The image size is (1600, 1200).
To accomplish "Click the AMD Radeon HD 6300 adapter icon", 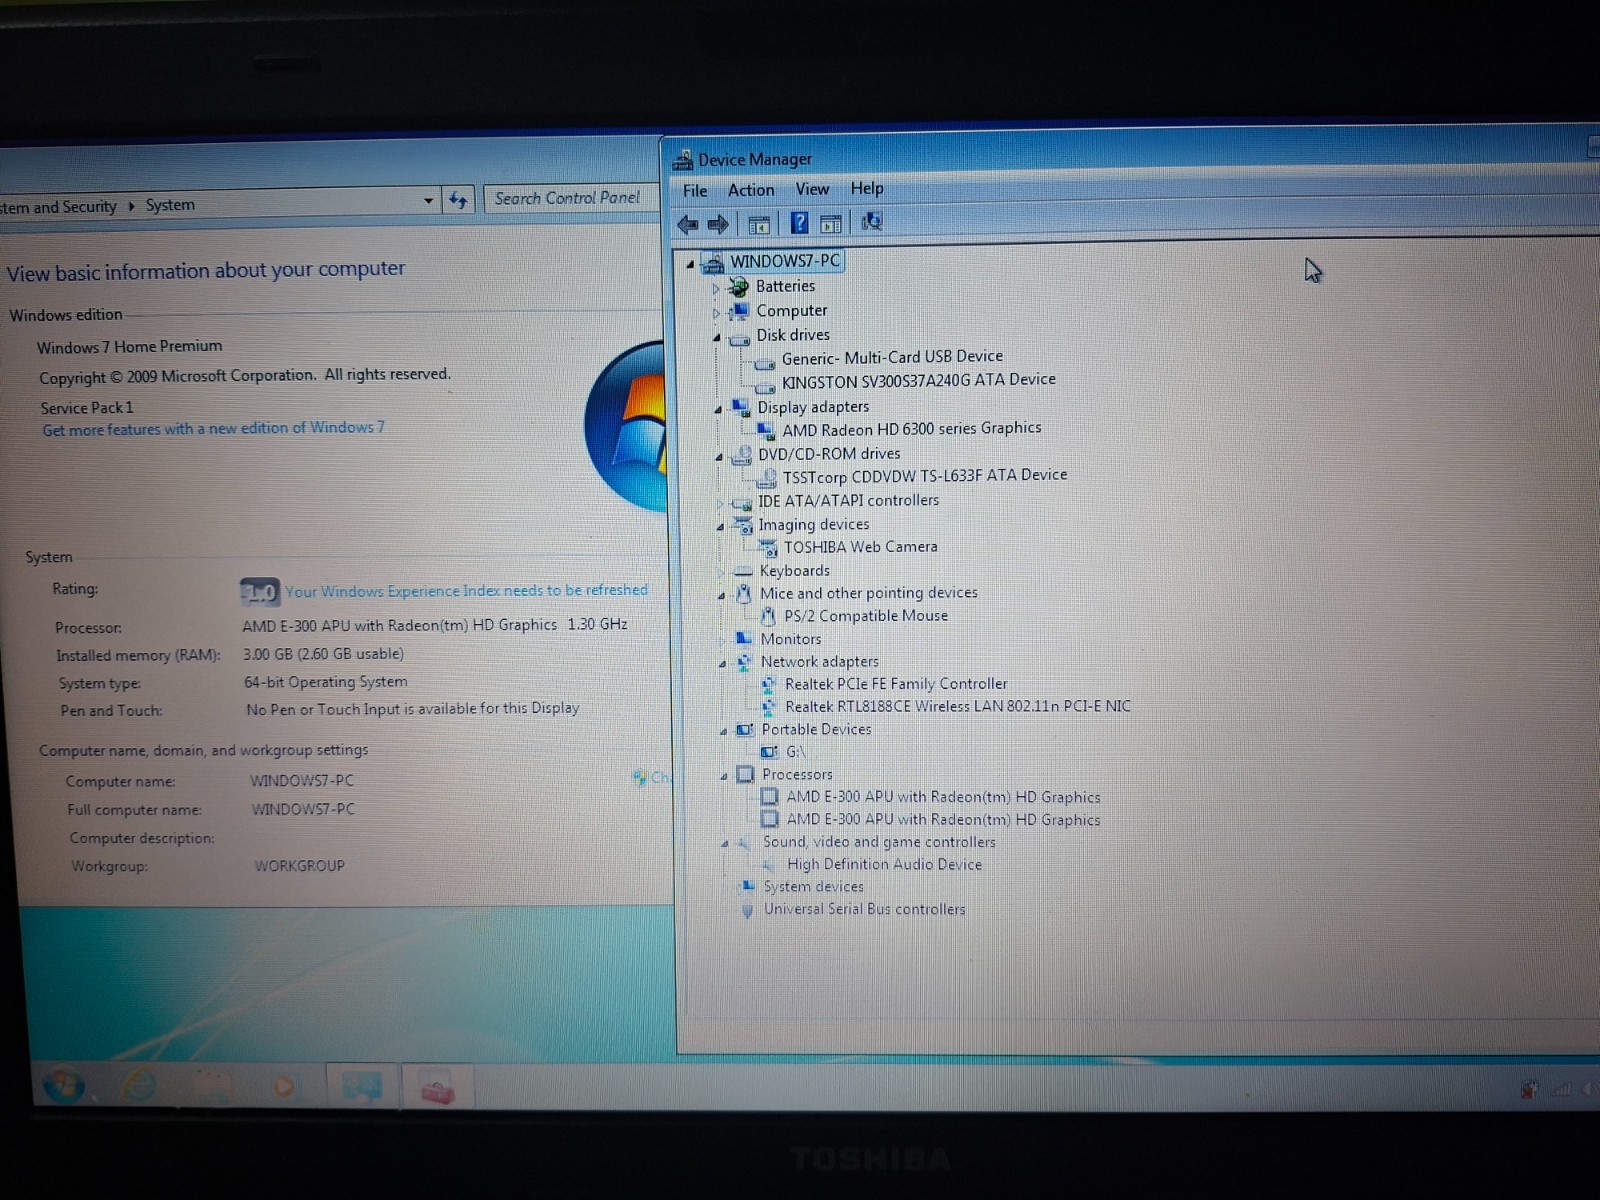I will click(766, 431).
